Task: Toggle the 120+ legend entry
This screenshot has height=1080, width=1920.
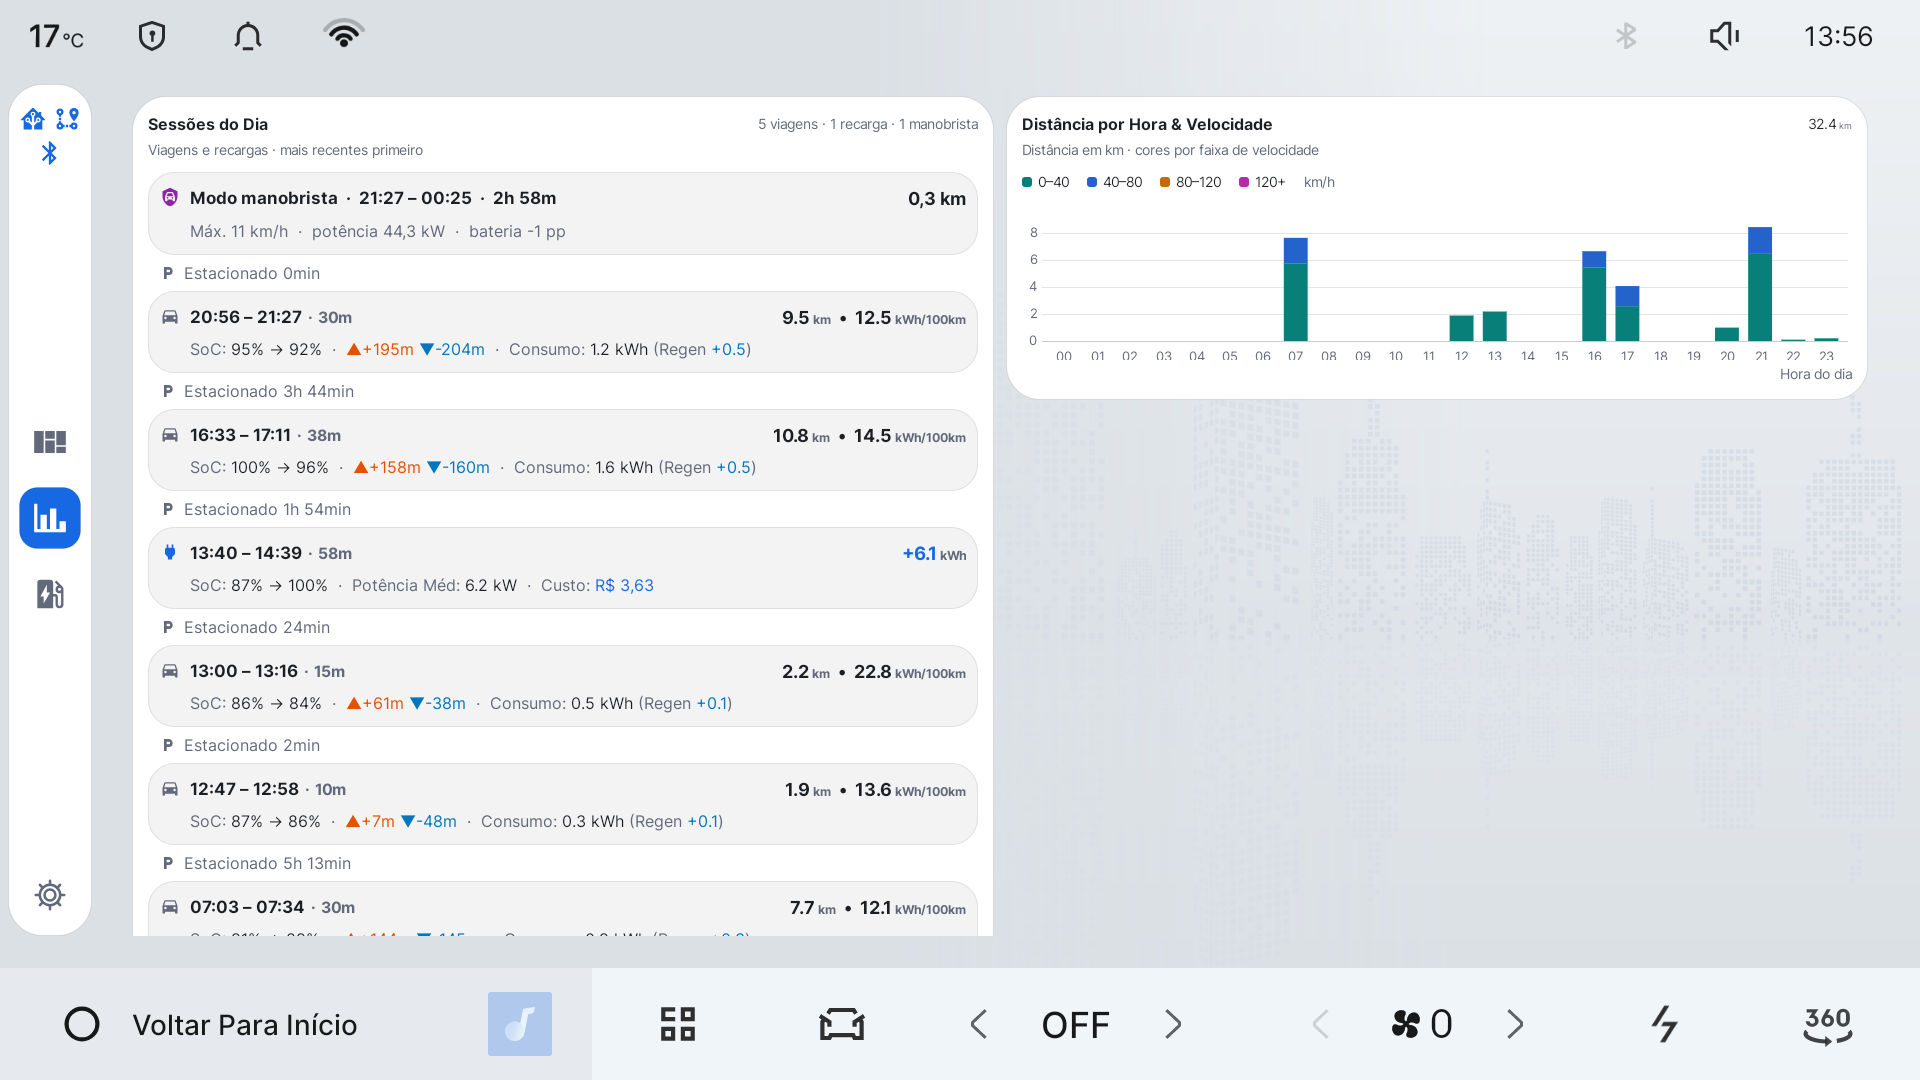Action: 1262,182
